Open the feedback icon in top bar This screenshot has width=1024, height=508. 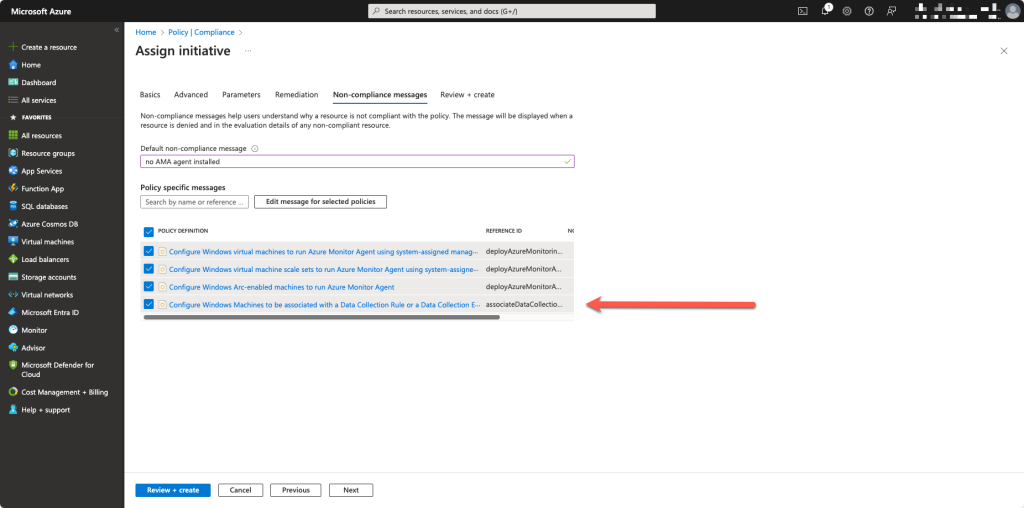pyautogui.click(x=891, y=11)
